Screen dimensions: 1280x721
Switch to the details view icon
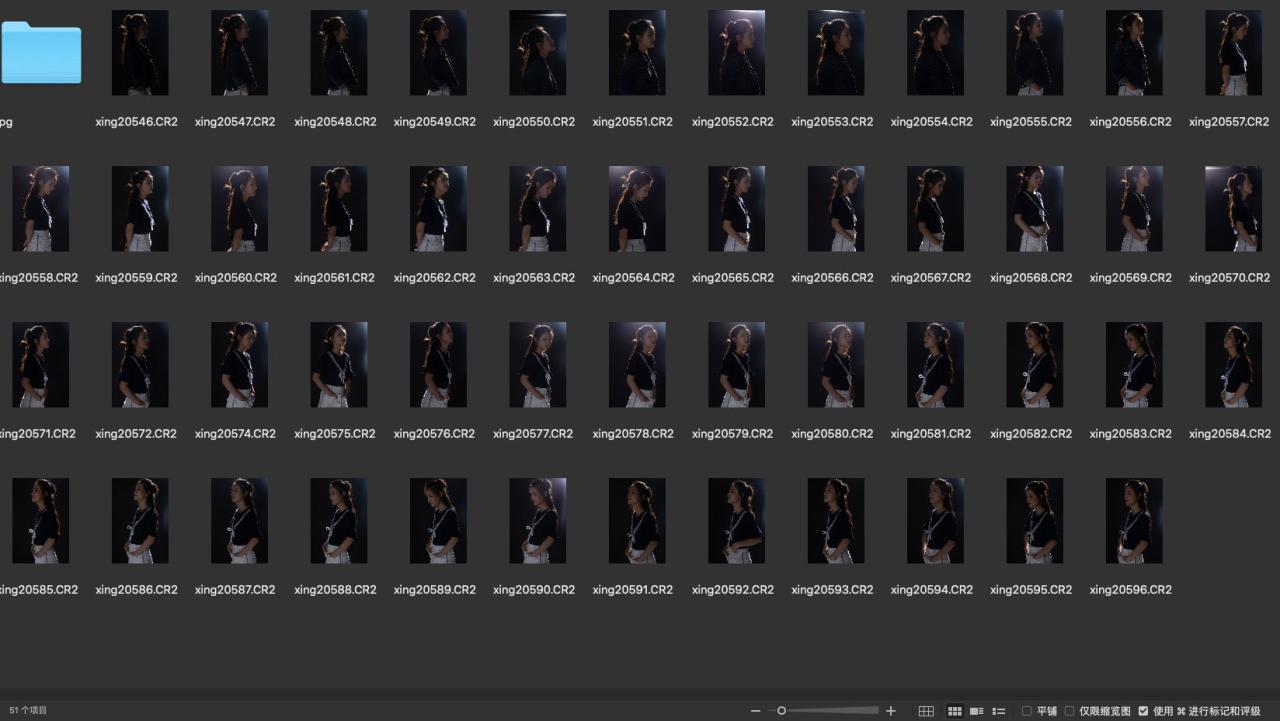tap(977, 711)
